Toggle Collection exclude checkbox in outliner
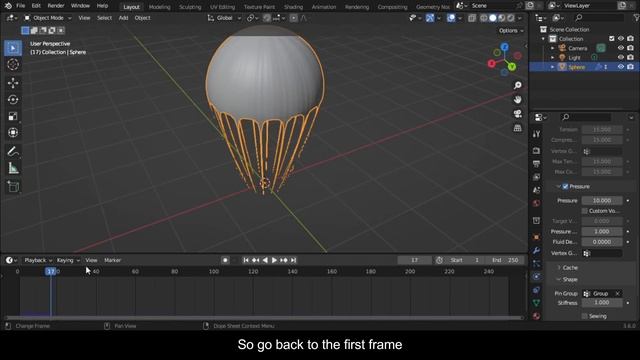640x360 pixels. [x=611, y=38]
